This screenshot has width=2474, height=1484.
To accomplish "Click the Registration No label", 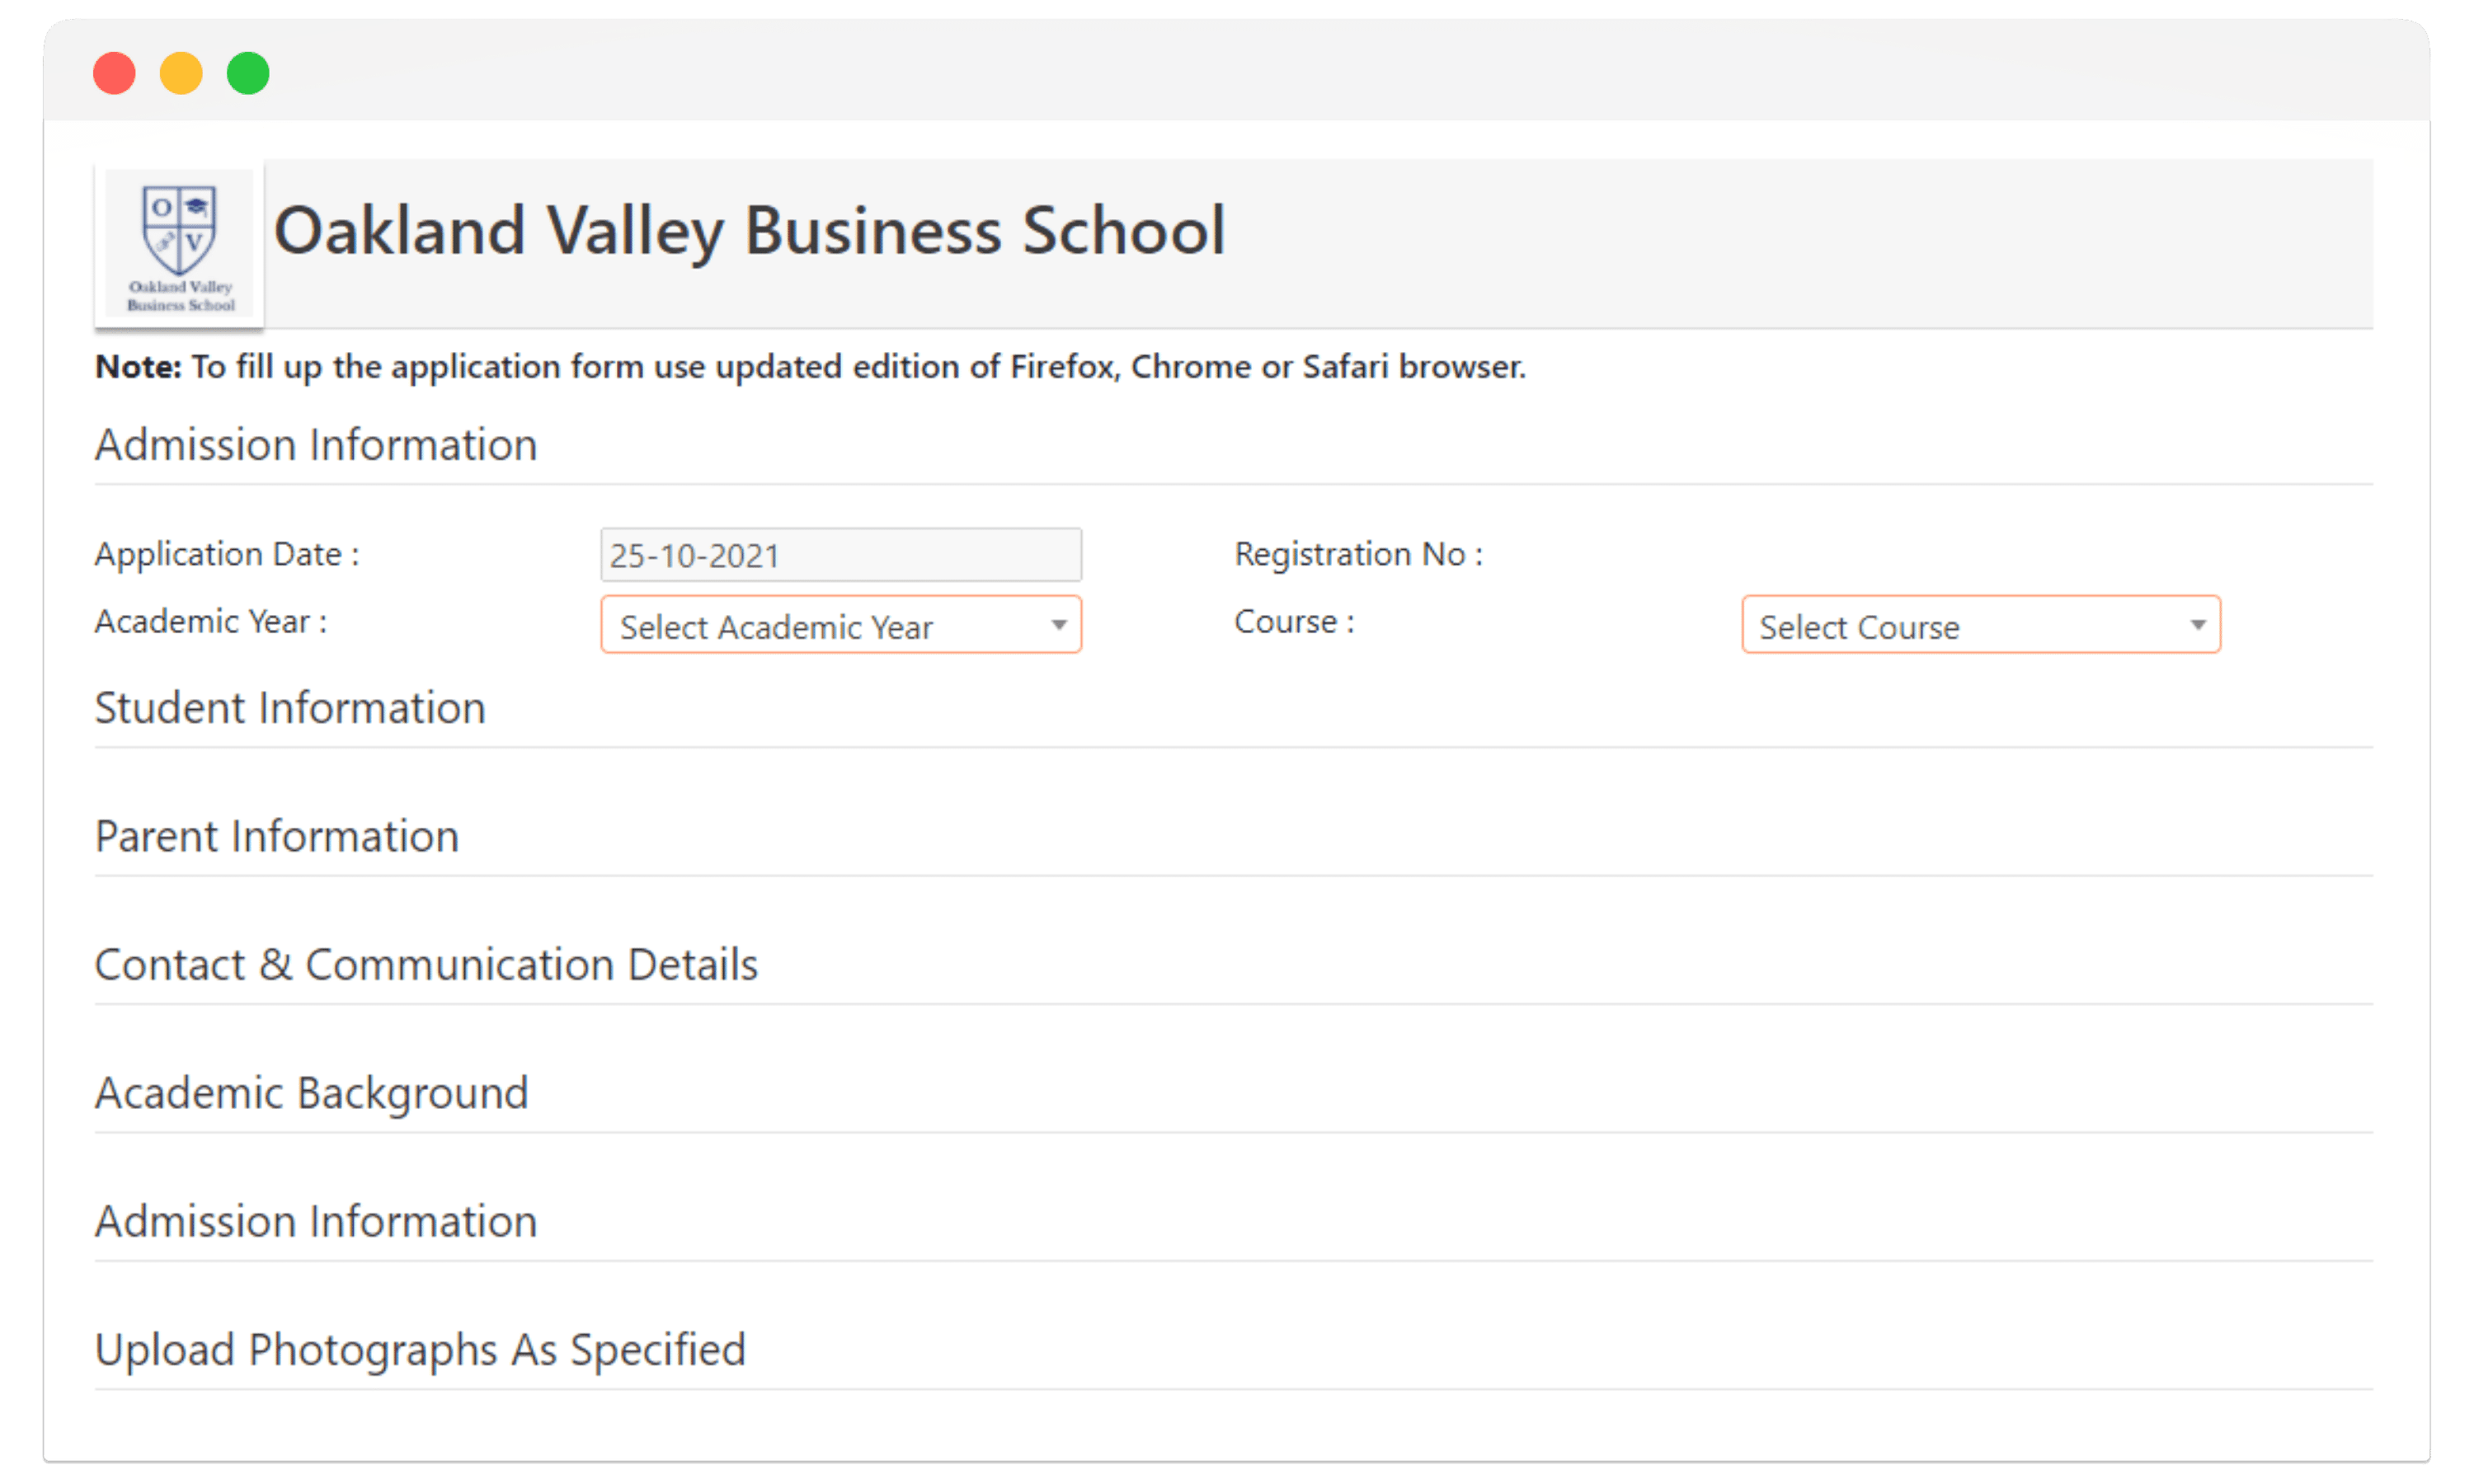I will pos(1358,553).
